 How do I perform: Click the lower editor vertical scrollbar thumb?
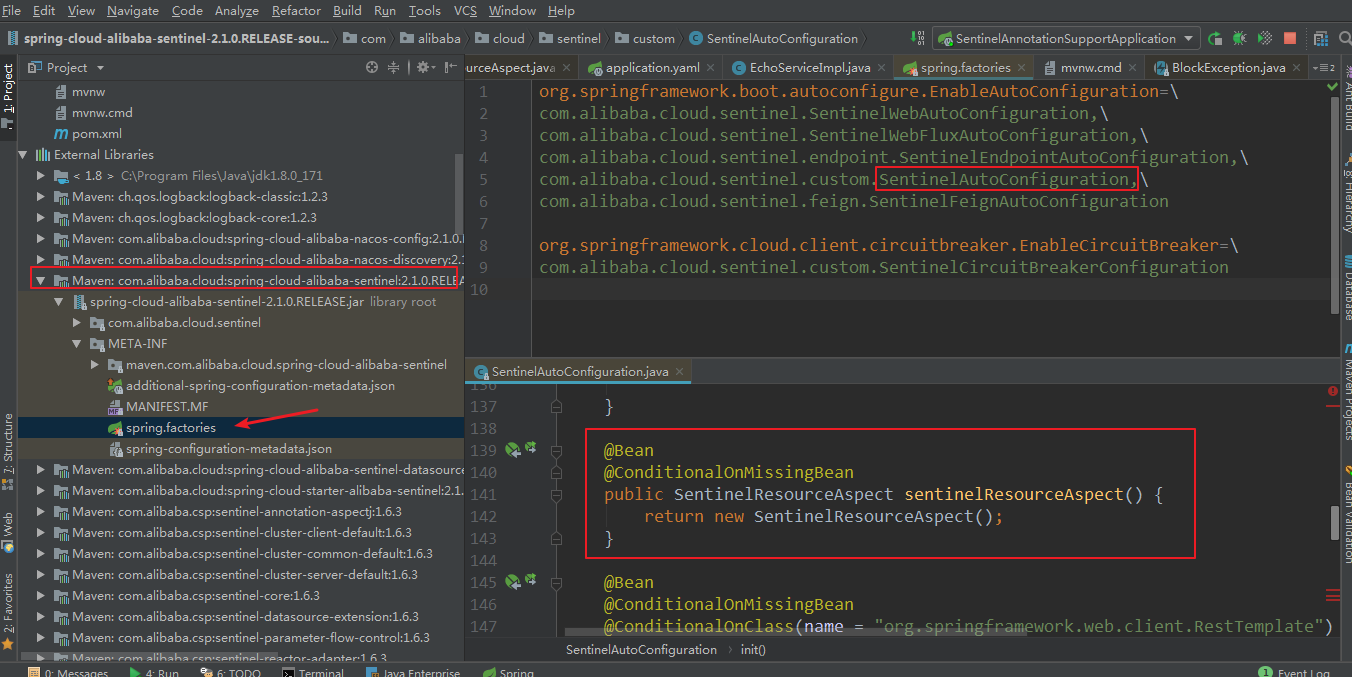(1333, 522)
